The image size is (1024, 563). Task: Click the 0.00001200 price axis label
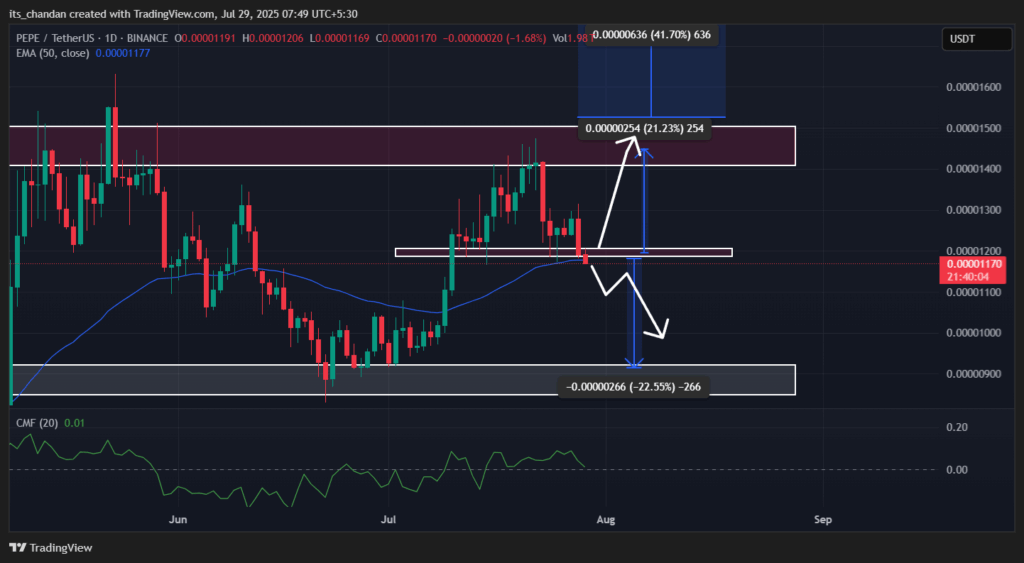point(973,251)
